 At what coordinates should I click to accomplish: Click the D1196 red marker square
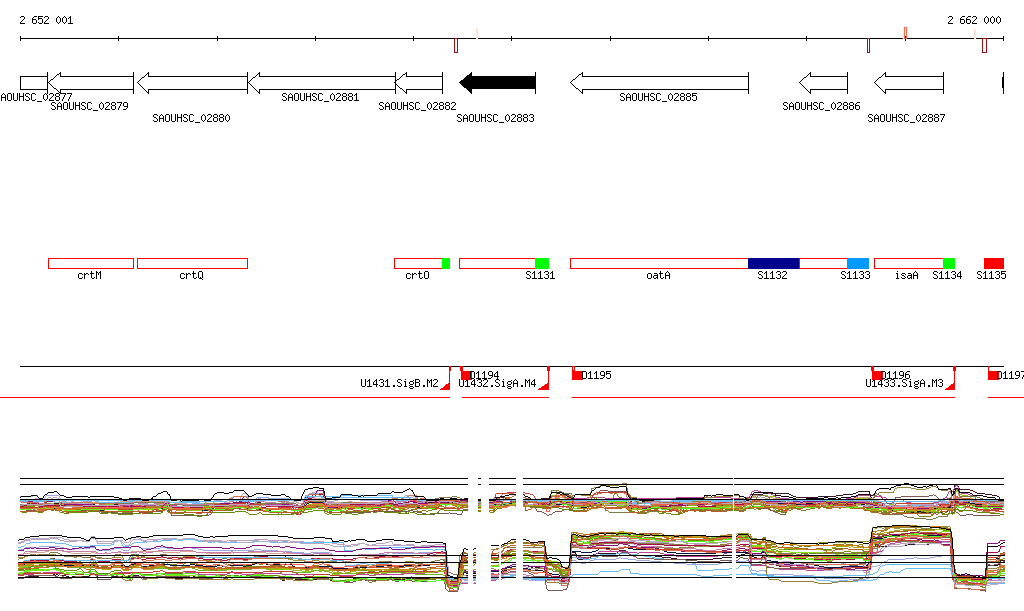[x=877, y=375]
